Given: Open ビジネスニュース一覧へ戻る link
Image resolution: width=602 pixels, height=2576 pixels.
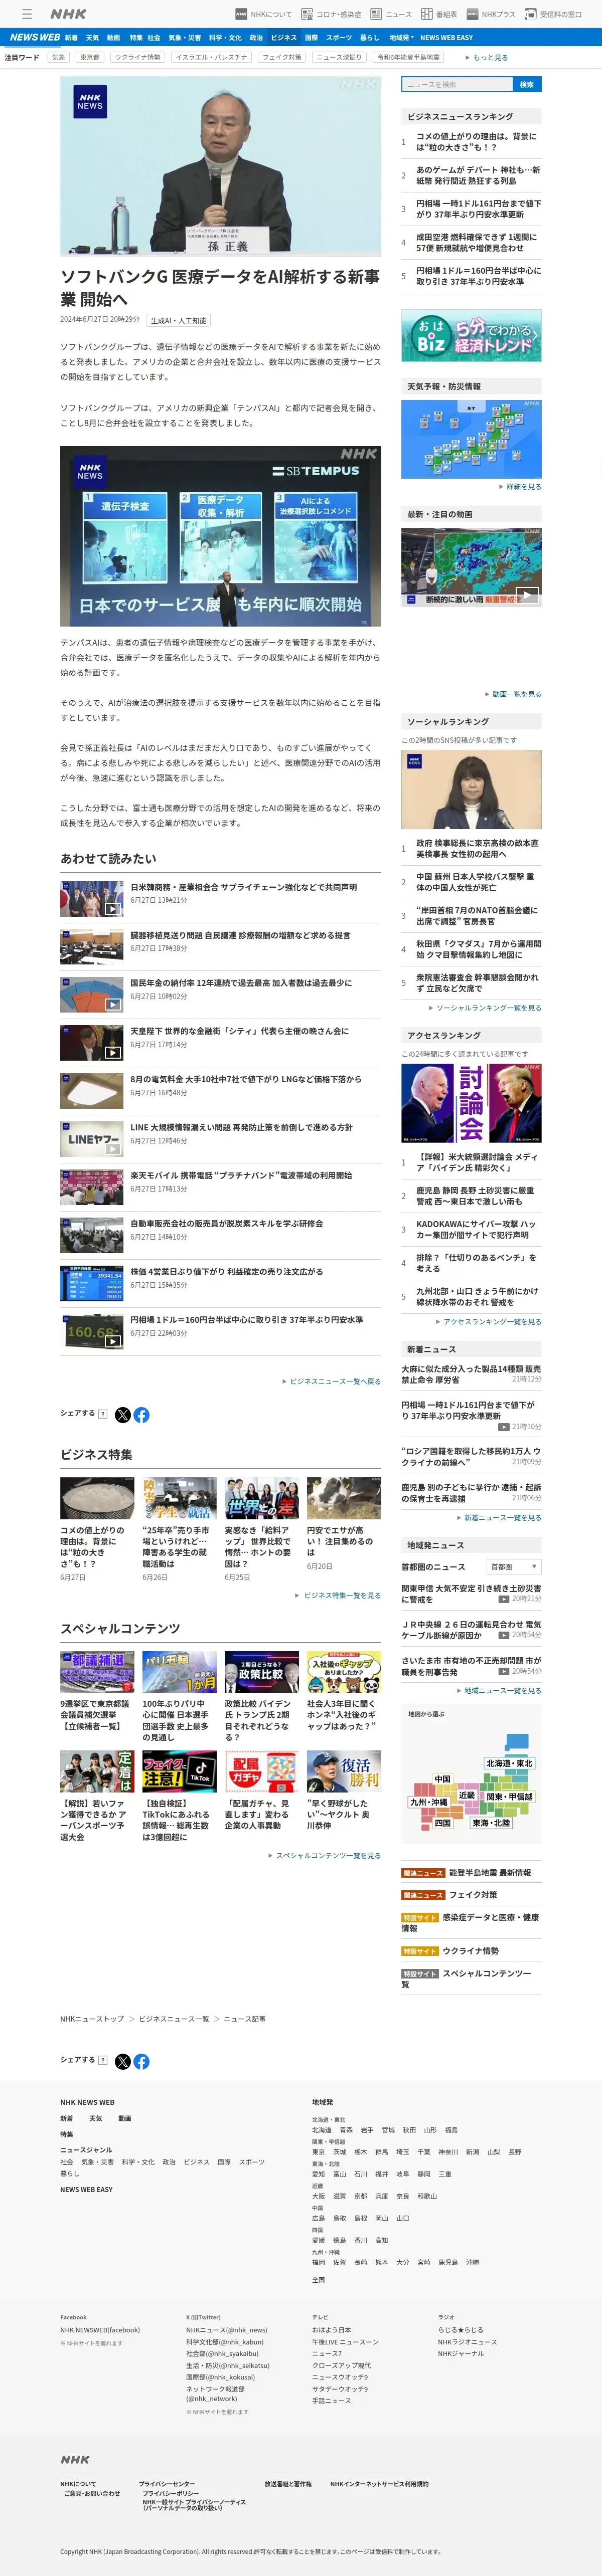Looking at the screenshot, I should [x=332, y=1381].
